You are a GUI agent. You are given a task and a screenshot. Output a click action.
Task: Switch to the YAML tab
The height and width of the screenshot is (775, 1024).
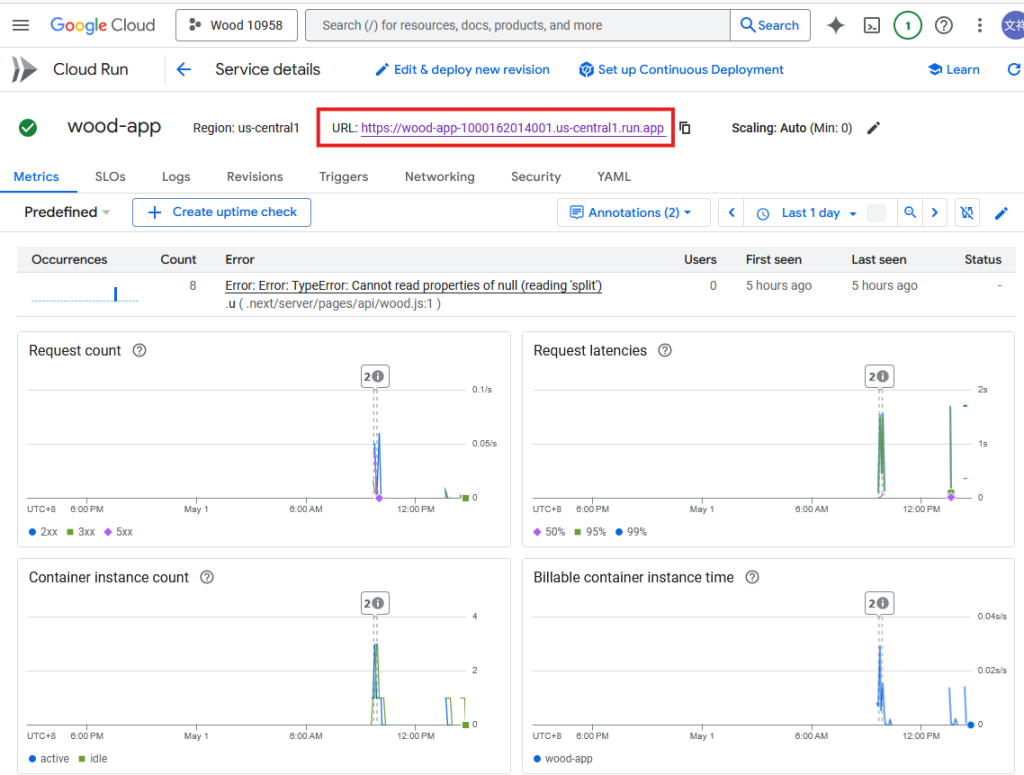(614, 177)
